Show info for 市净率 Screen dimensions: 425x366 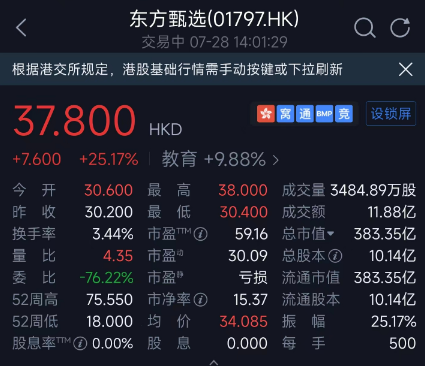(x=200, y=300)
